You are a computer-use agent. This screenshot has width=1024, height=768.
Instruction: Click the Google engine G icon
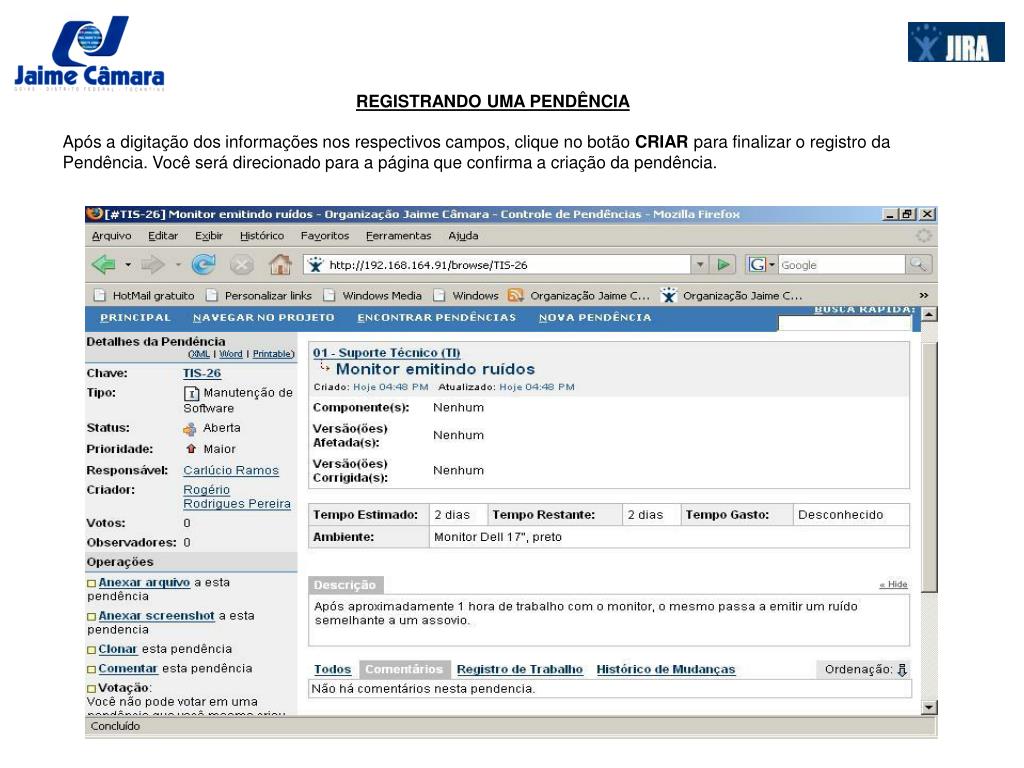tap(757, 264)
